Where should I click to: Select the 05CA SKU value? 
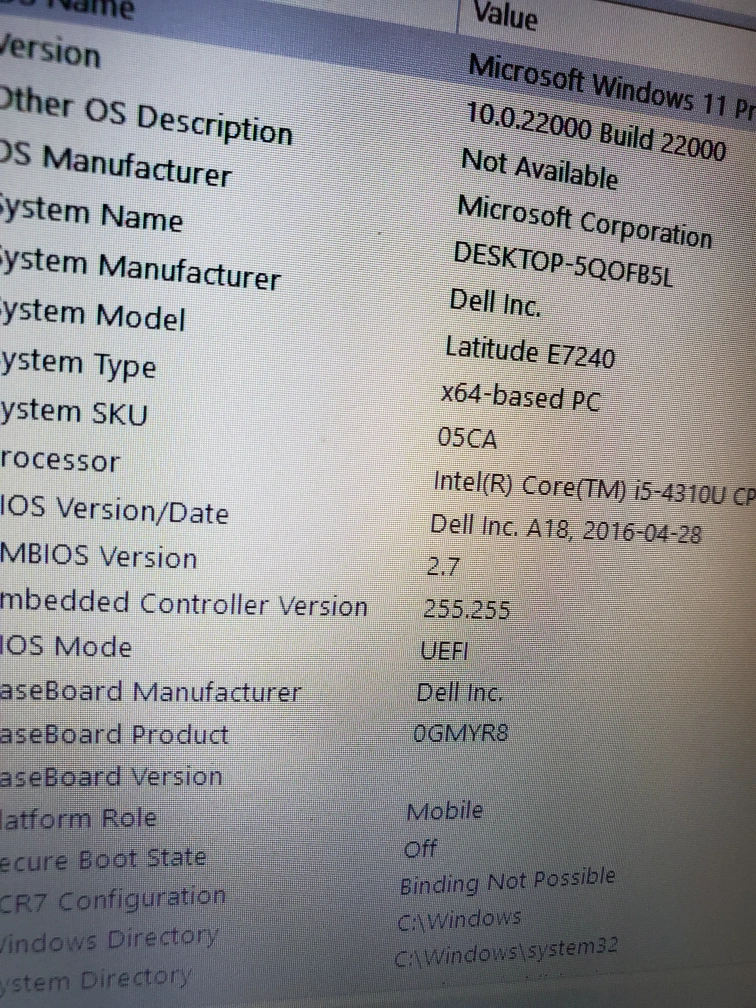(467, 438)
